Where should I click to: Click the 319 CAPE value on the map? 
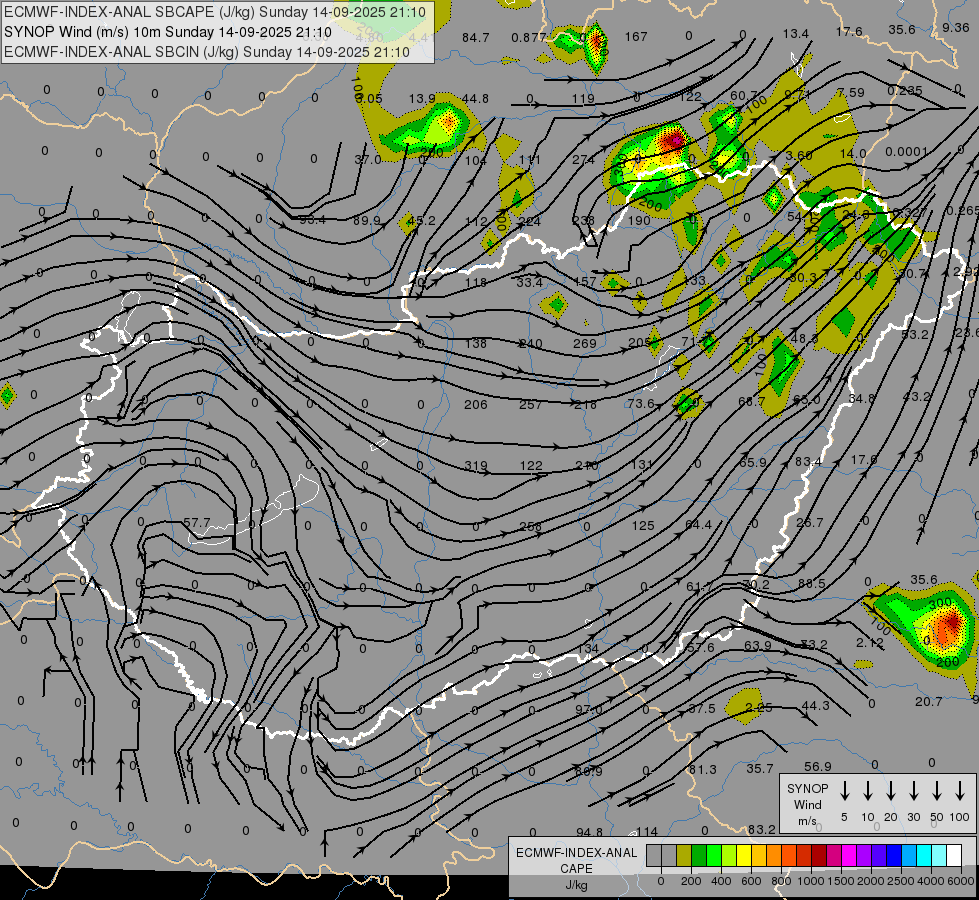(476, 465)
